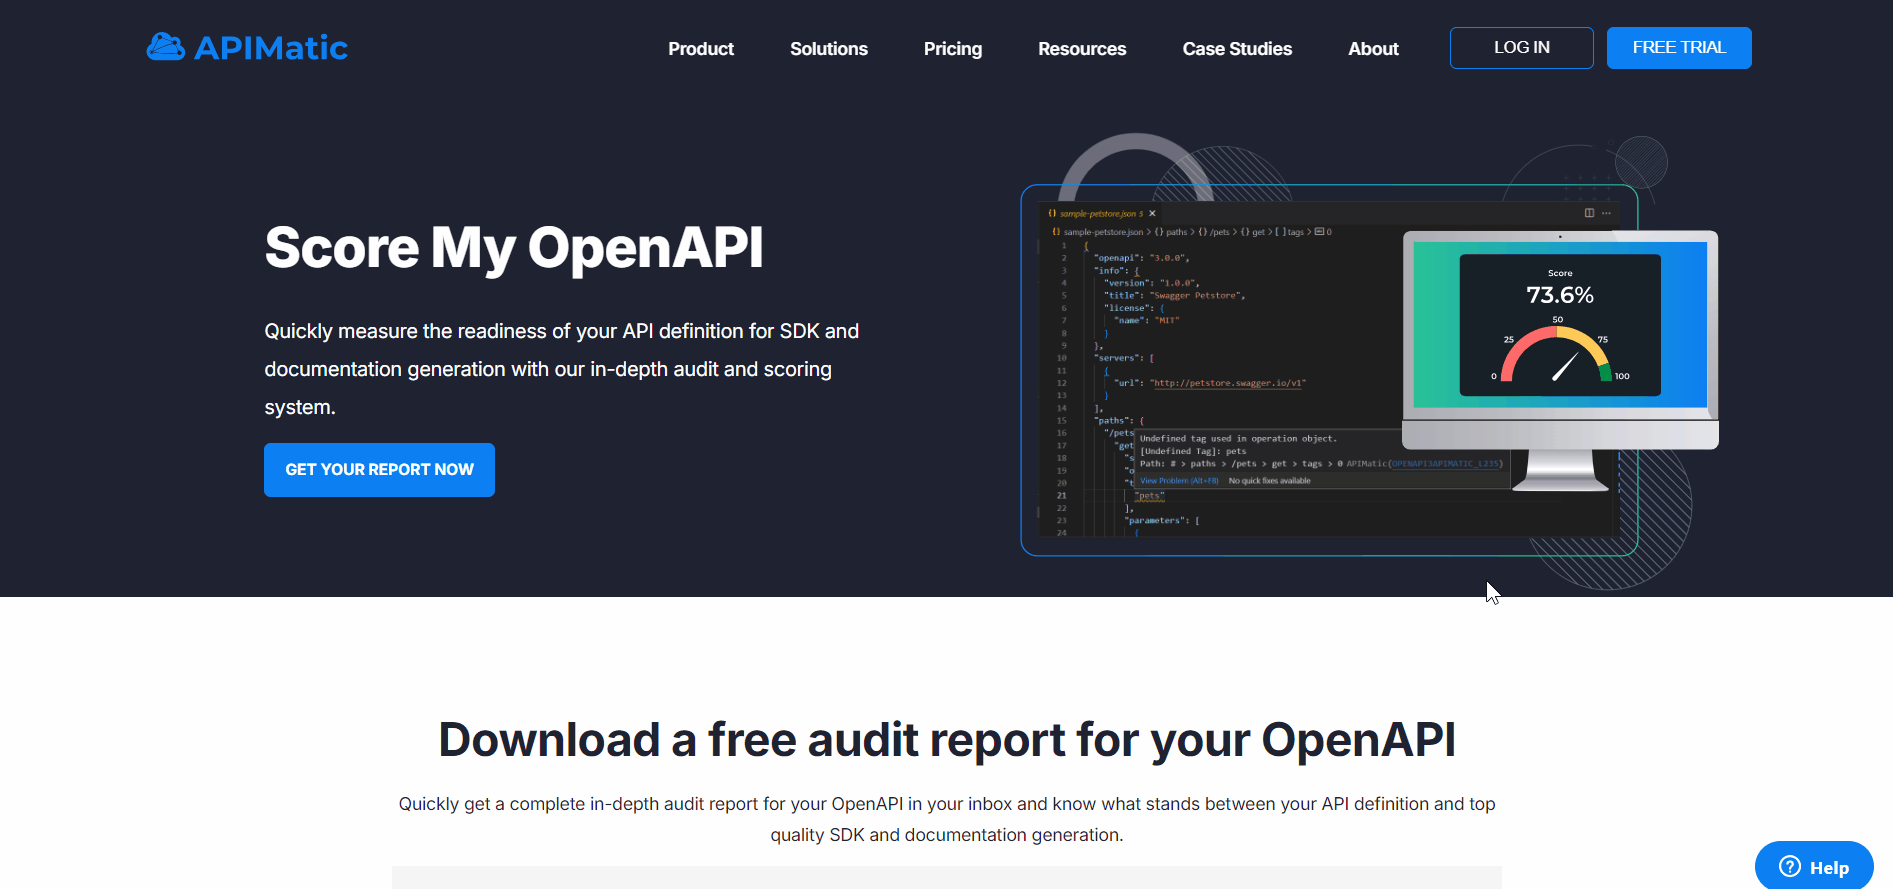Open the About menu
Viewport: 1893px width, 889px height.
1373,49
